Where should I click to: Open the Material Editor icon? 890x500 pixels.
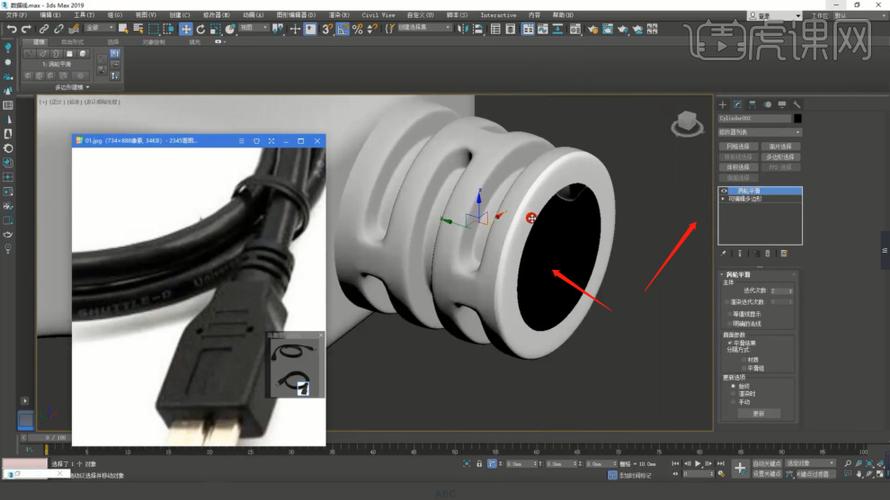coord(575,29)
